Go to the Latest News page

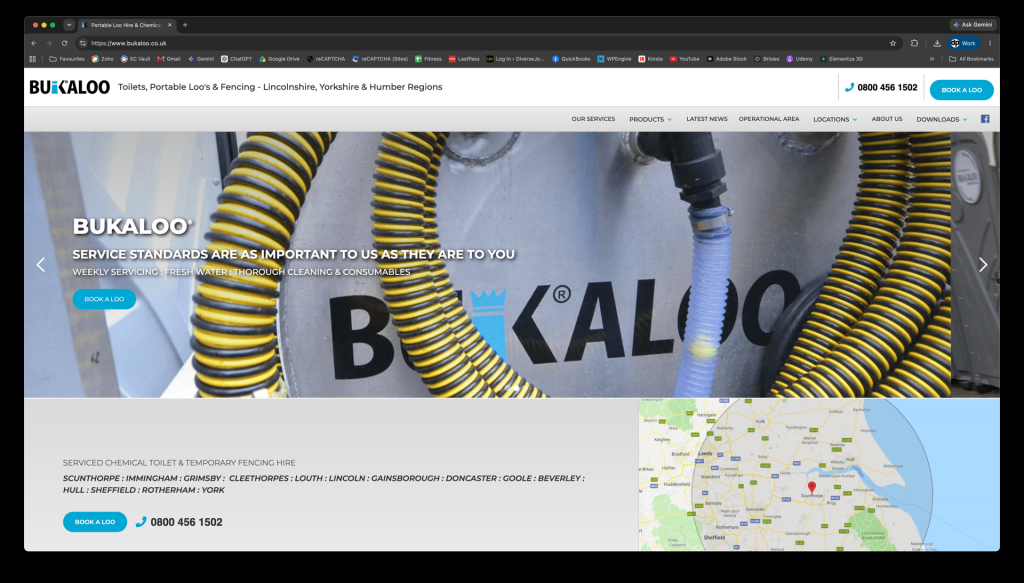707,119
